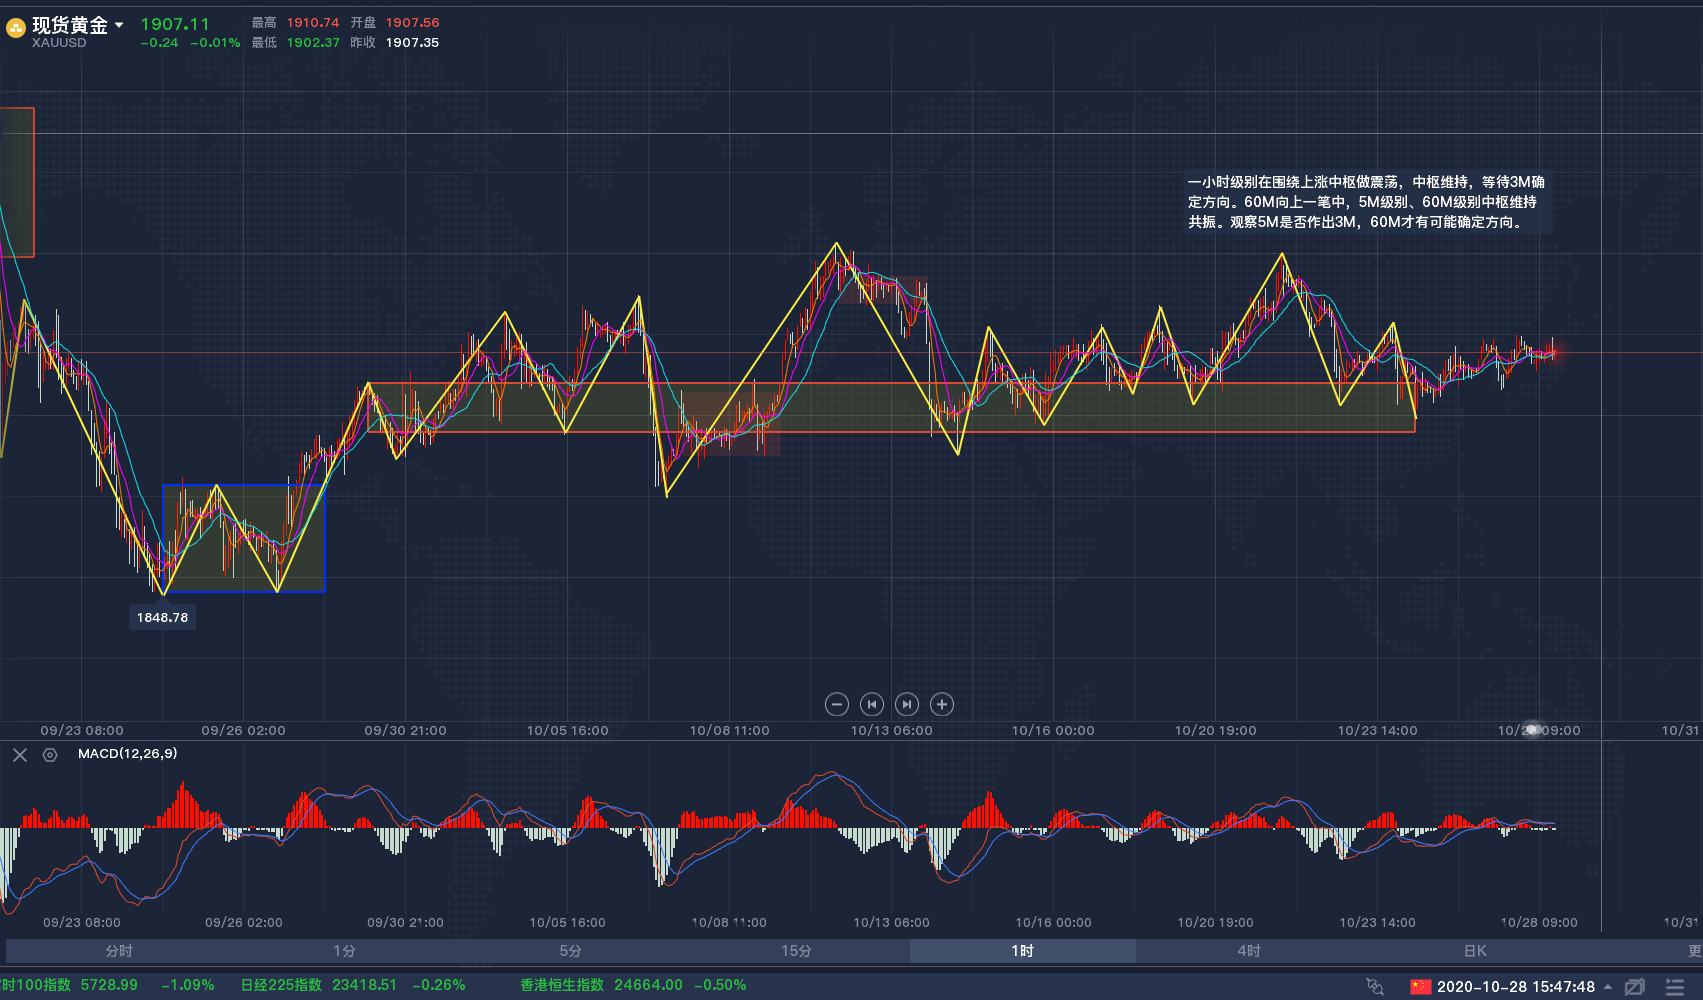1703x1000 pixels.
Task: Expand the time selector arrow beside clock
Action: click(1608, 987)
